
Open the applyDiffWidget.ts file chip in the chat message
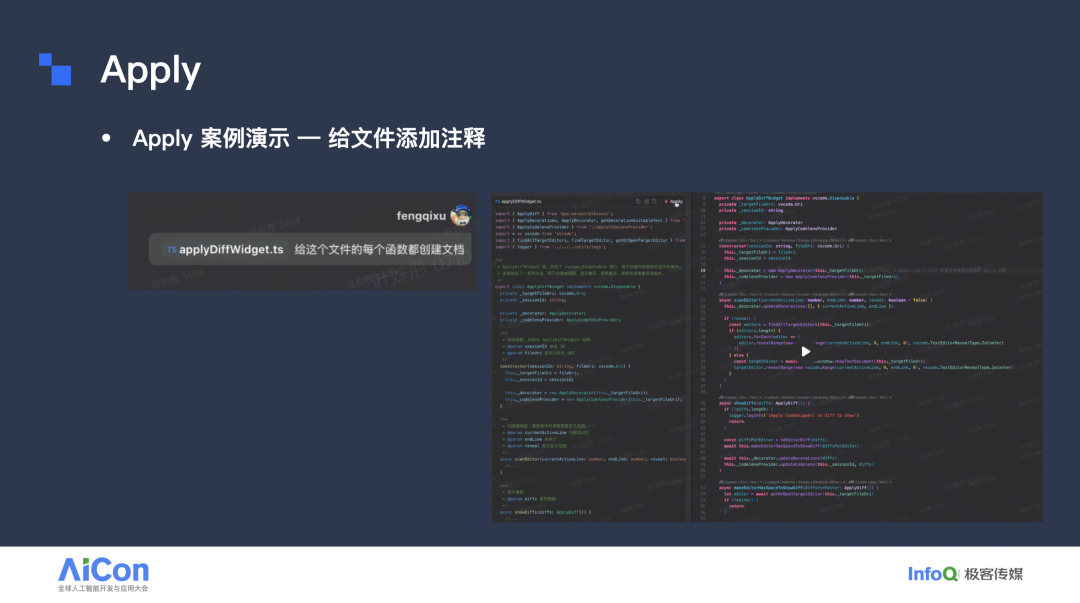(x=225, y=249)
